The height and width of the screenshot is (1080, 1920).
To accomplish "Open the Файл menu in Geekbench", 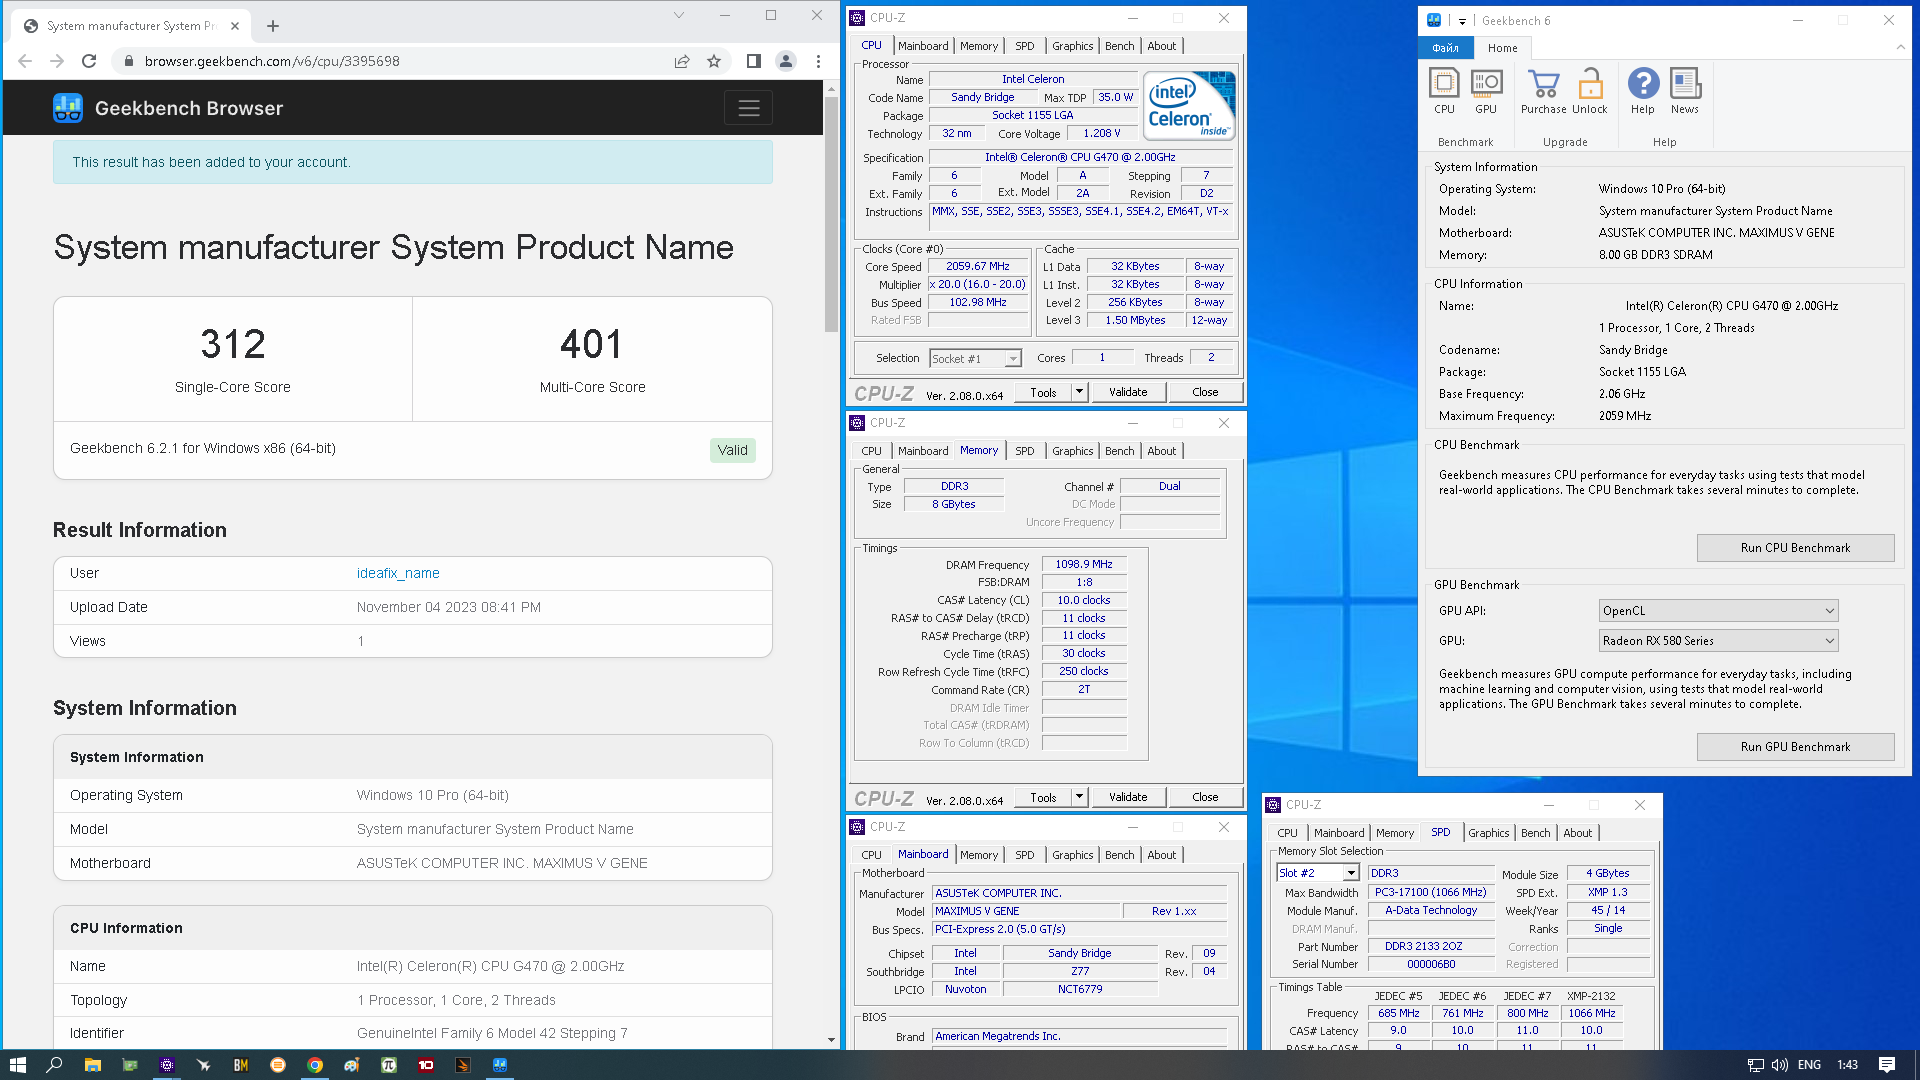I will point(1445,48).
